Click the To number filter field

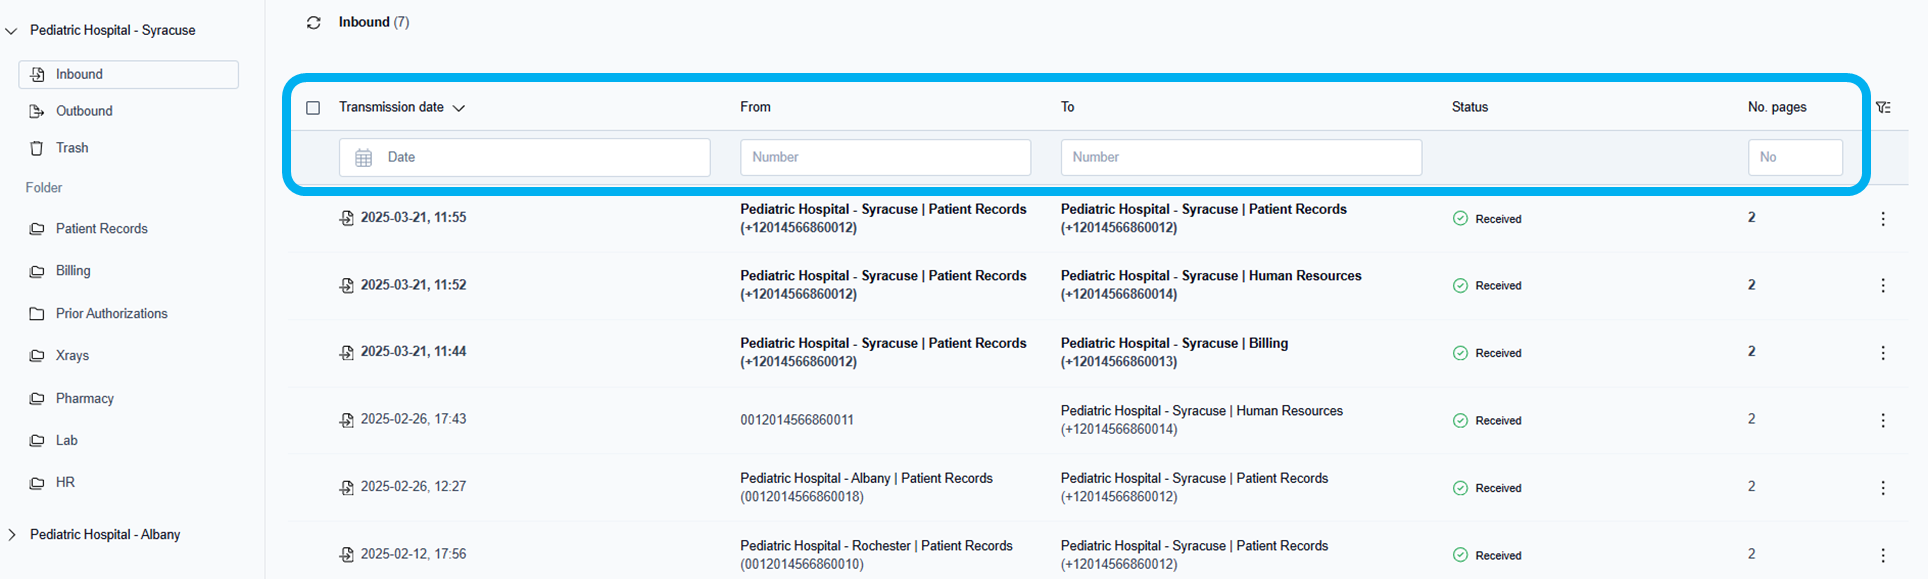point(1240,157)
